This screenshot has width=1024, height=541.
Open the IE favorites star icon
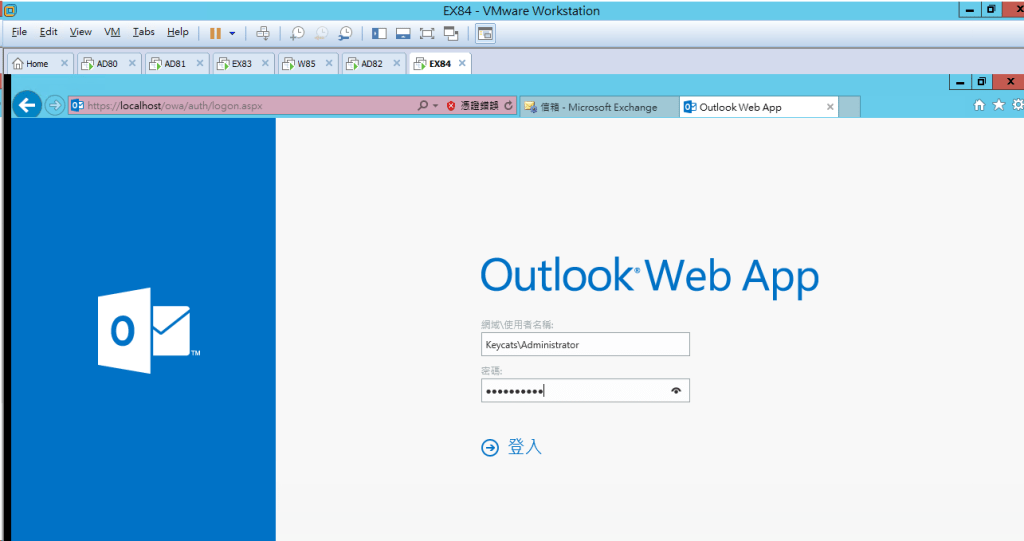pyautogui.click(x=998, y=105)
